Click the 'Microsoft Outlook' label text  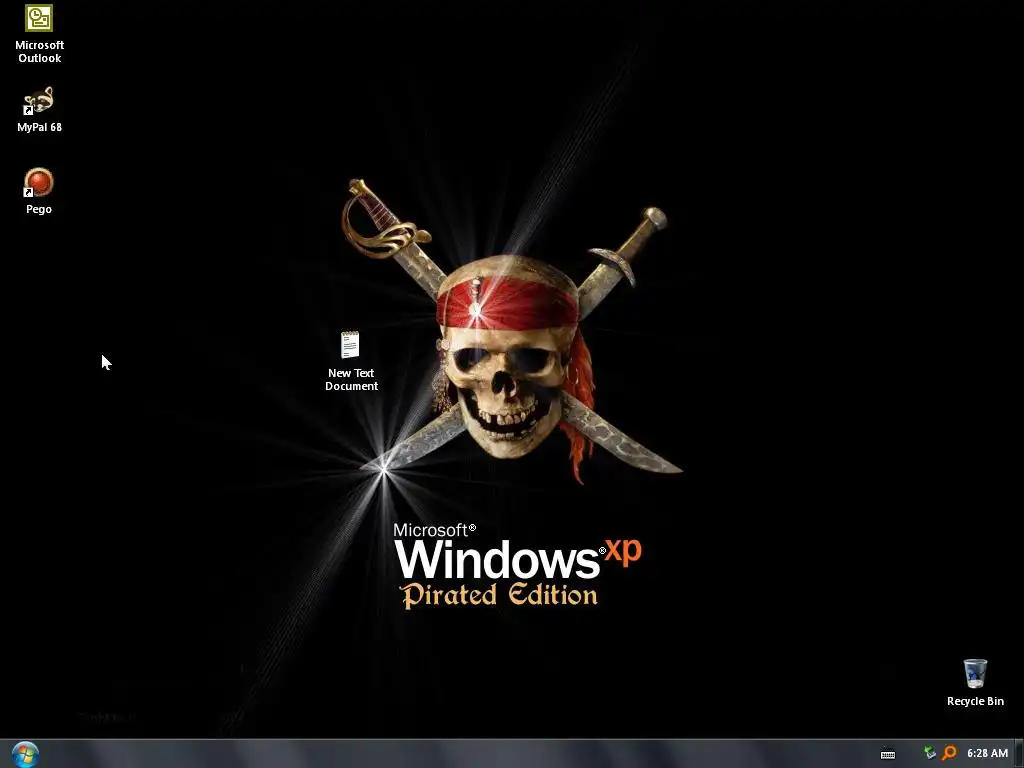click(x=39, y=52)
